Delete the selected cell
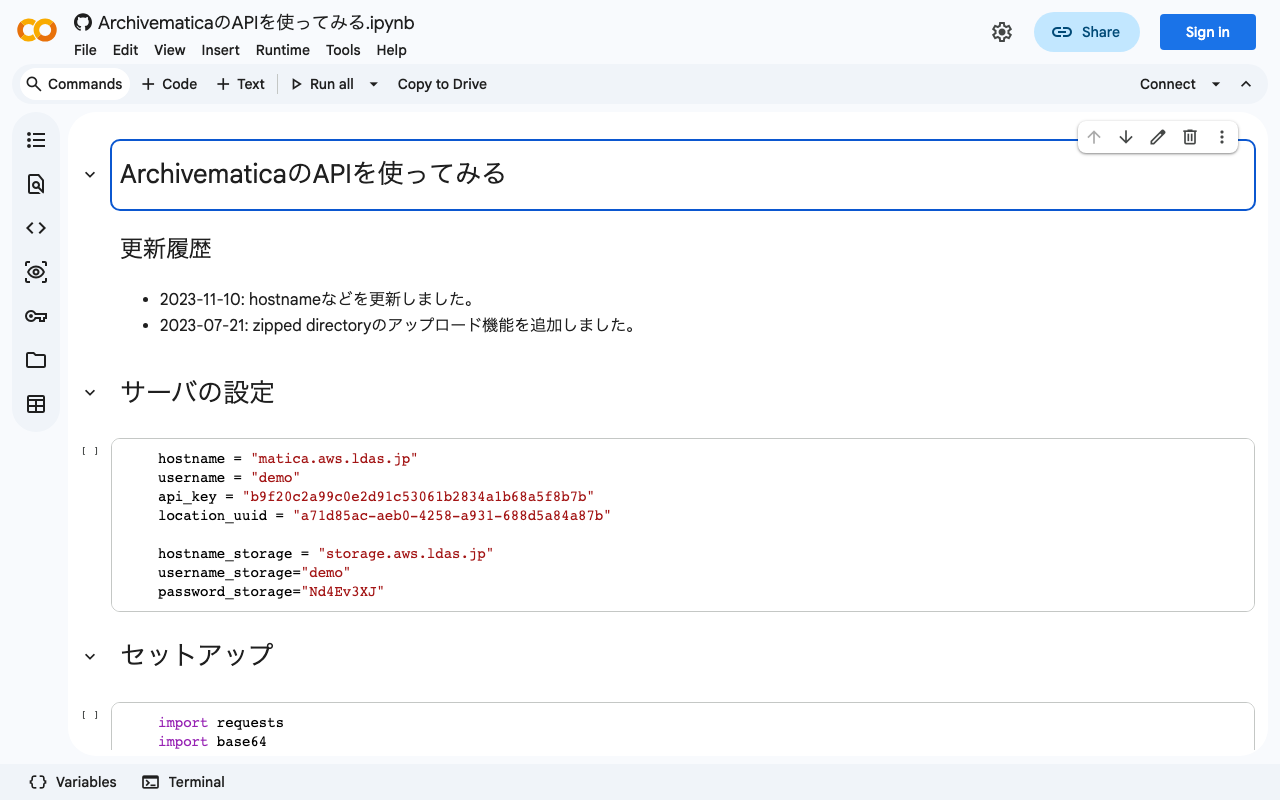Image resolution: width=1280 pixels, height=800 pixels. click(1190, 137)
